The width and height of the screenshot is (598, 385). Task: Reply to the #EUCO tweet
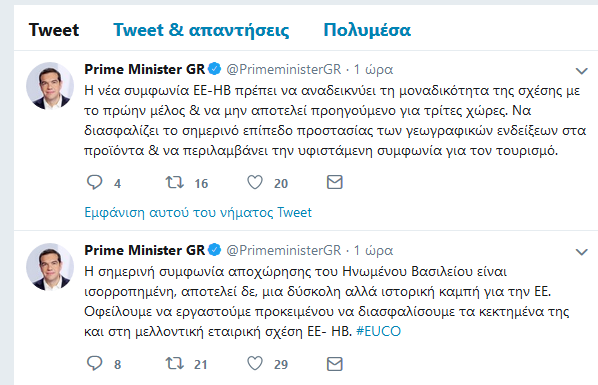coord(94,363)
